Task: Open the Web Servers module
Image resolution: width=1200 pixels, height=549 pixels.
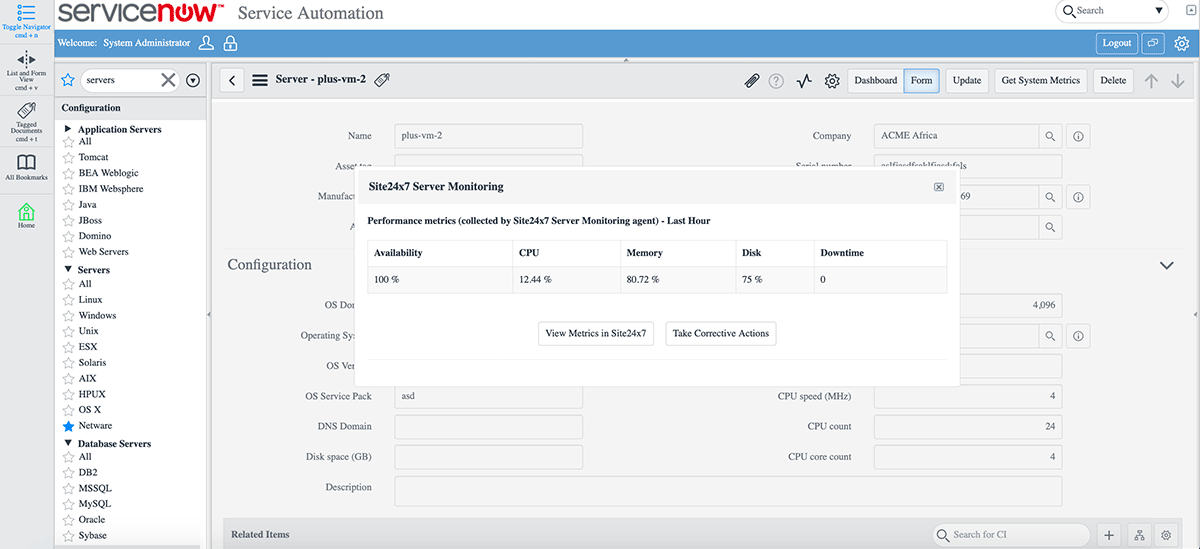Action: point(104,252)
